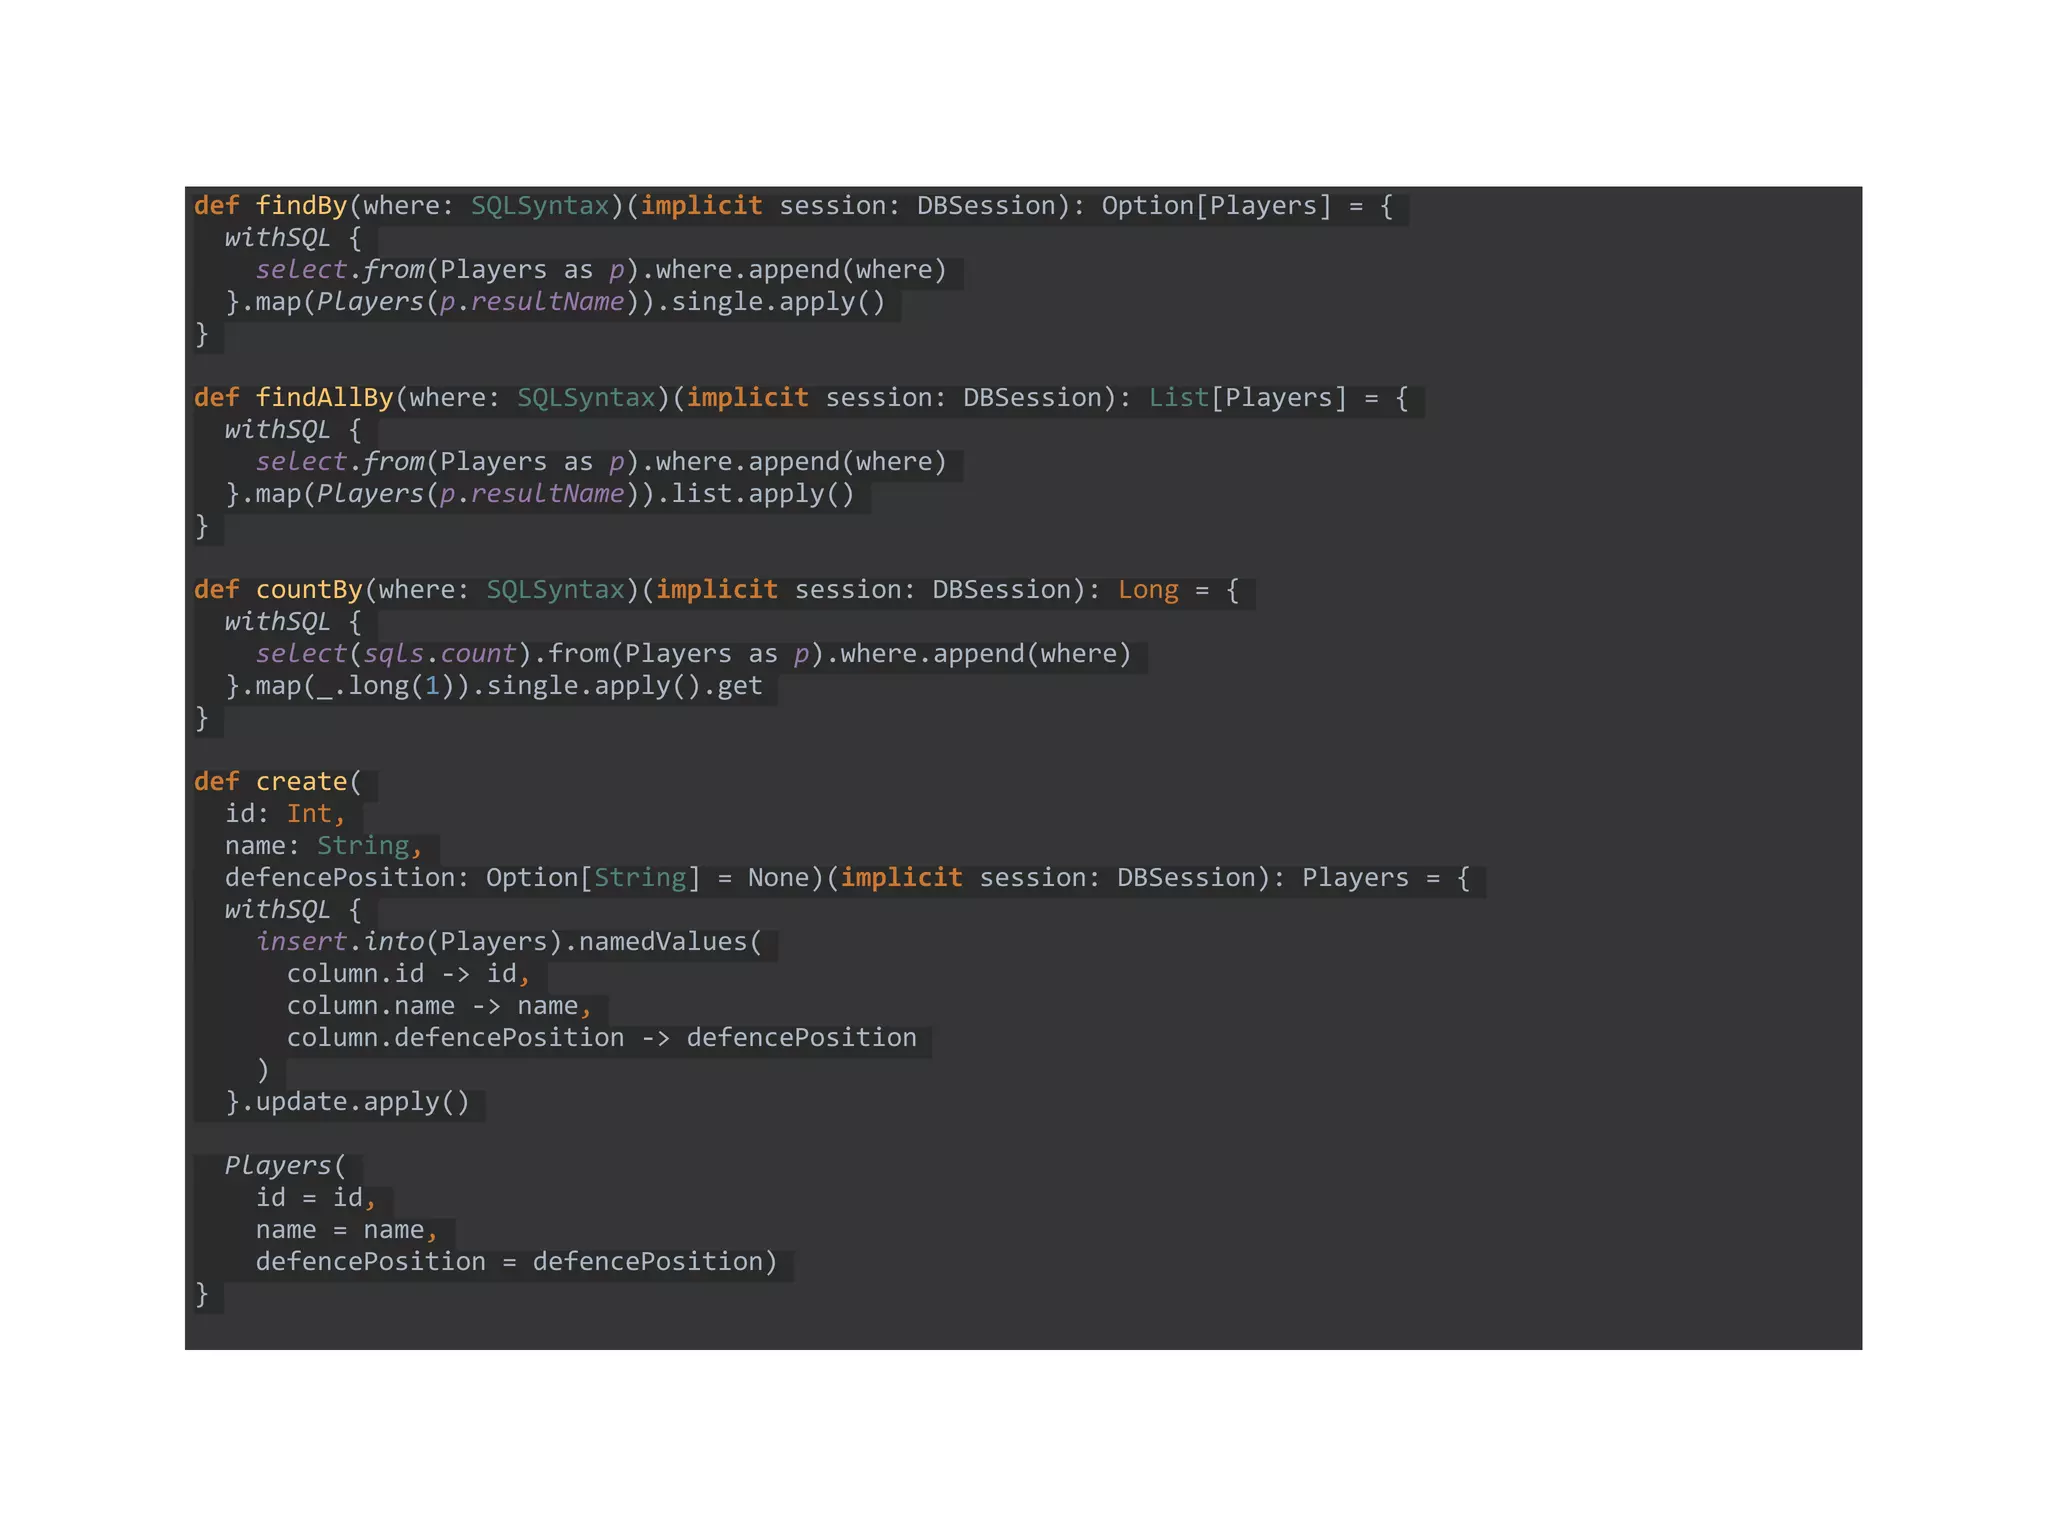Click the }.update.apply() line
This screenshot has width=2048, height=1536.
(347, 1102)
